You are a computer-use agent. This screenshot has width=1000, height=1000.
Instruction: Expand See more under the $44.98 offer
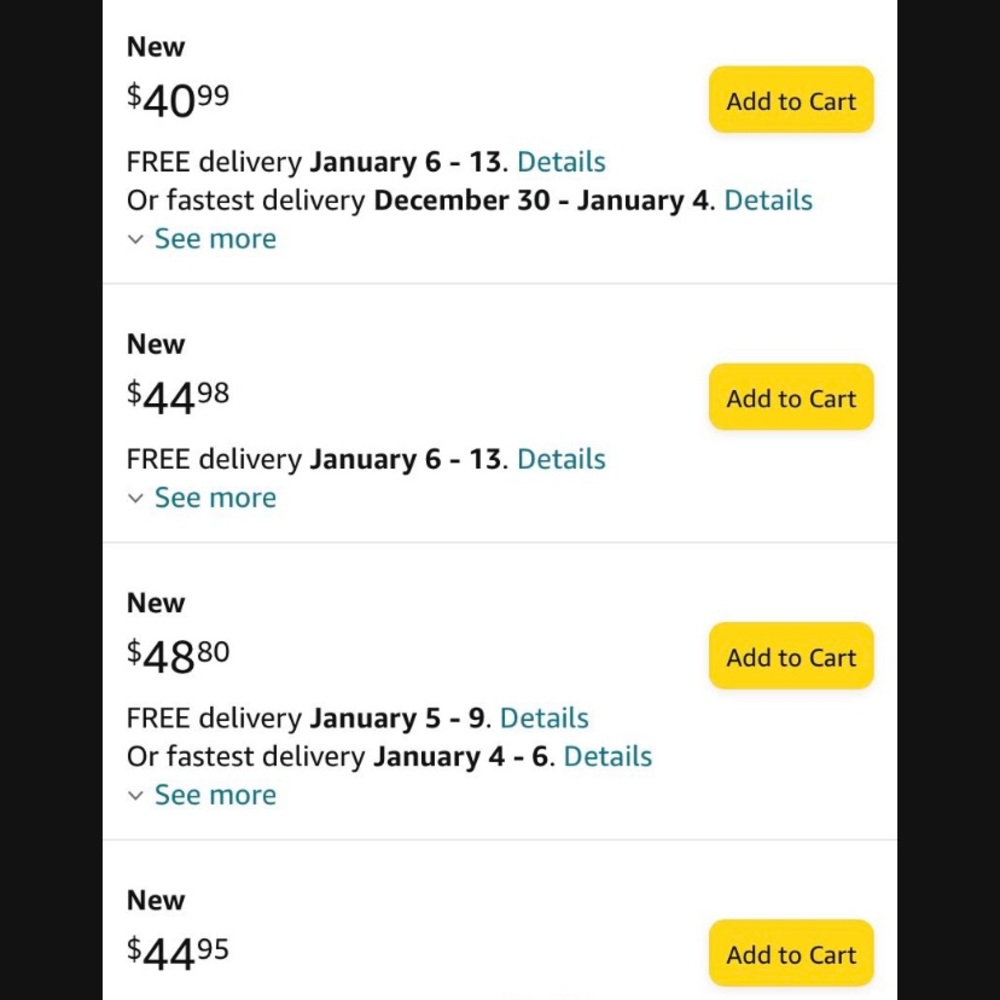(x=215, y=497)
